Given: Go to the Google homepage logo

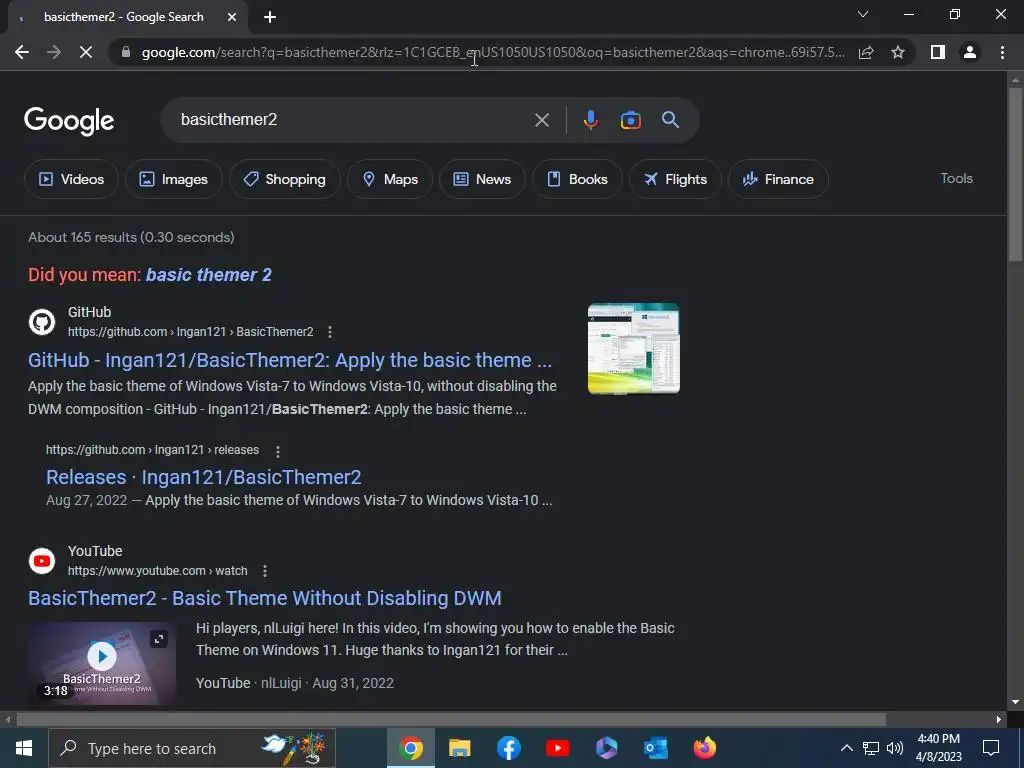Looking at the screenshot, I should (x=69, y=121).
